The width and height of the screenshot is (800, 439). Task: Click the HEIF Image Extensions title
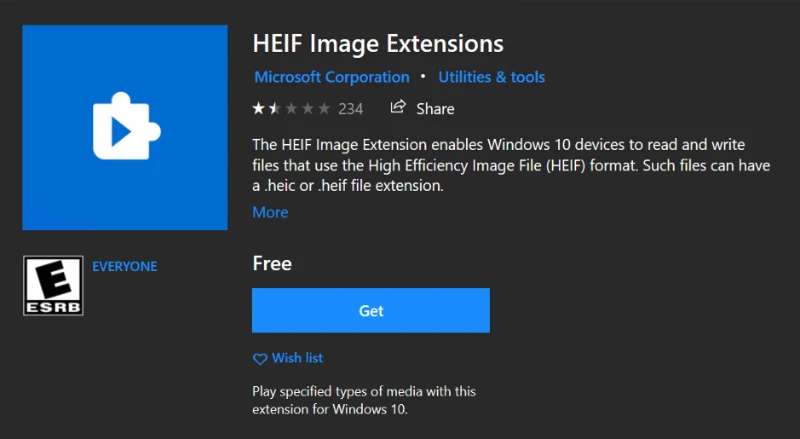pyautogui.click(x=378, y=43)
